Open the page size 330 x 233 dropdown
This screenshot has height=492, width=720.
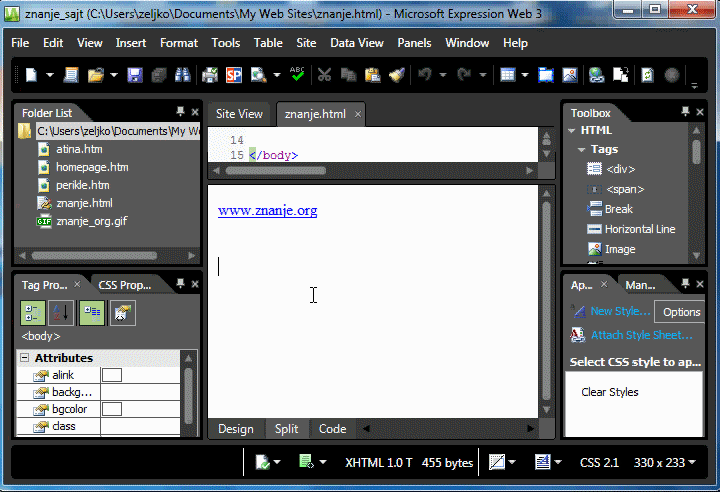pyautogui.click(x=664, y=463)
